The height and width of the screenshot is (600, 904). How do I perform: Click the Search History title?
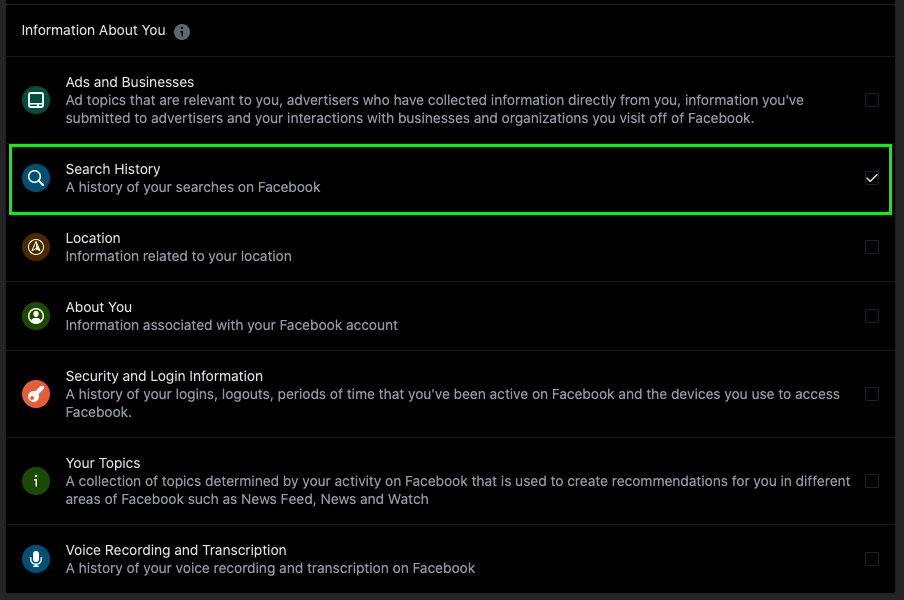(113, 169)
